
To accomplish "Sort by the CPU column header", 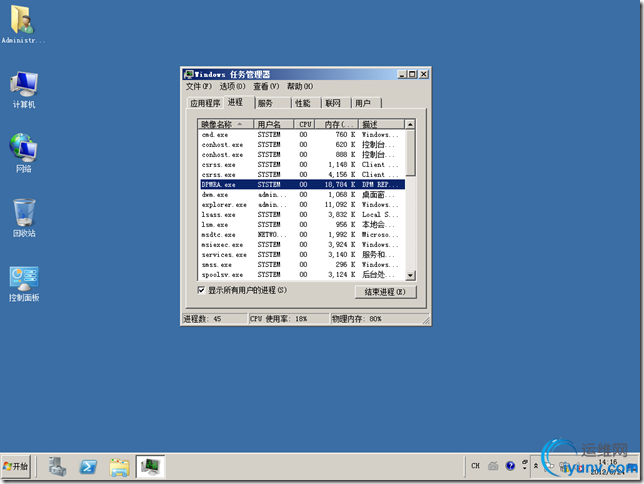I will [304, 124].
